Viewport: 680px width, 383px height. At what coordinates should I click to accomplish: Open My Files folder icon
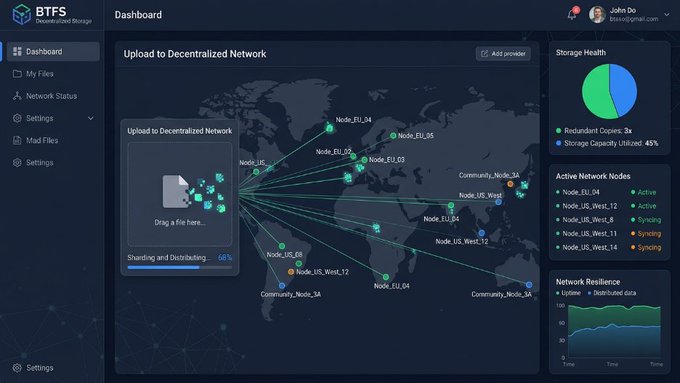(17, 74)
